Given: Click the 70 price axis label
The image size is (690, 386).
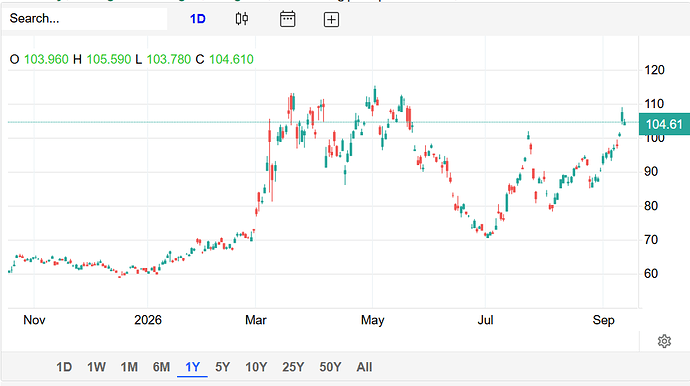Looking at the screenshot, I should click(x=651, y=240).
